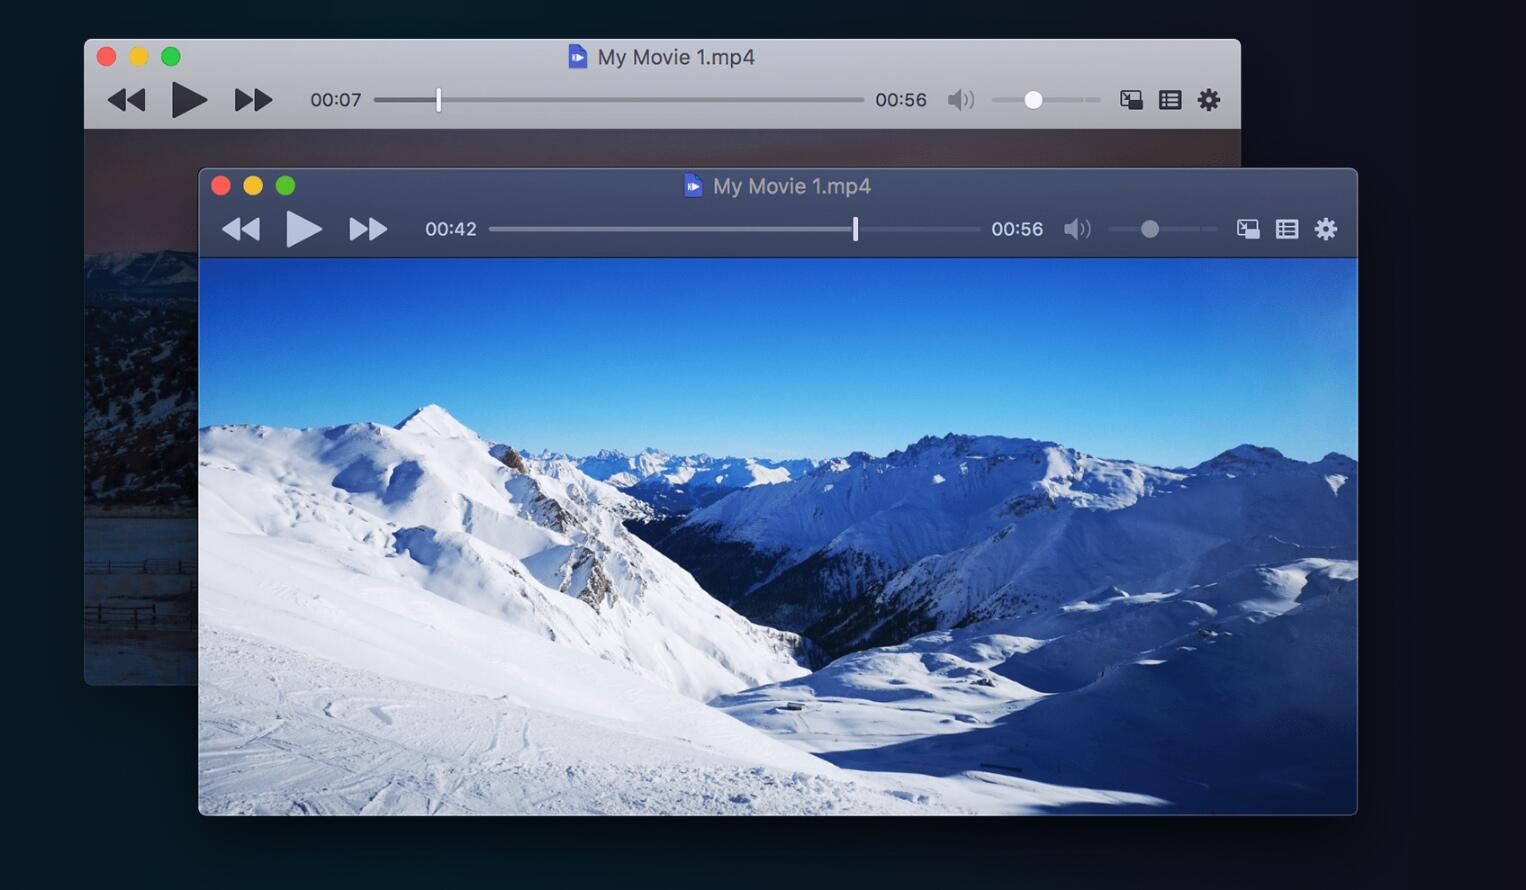The height and width of the screenshot is (890, 1526).
Task: Mute audio in the front player window
Action: [1077, 229]
